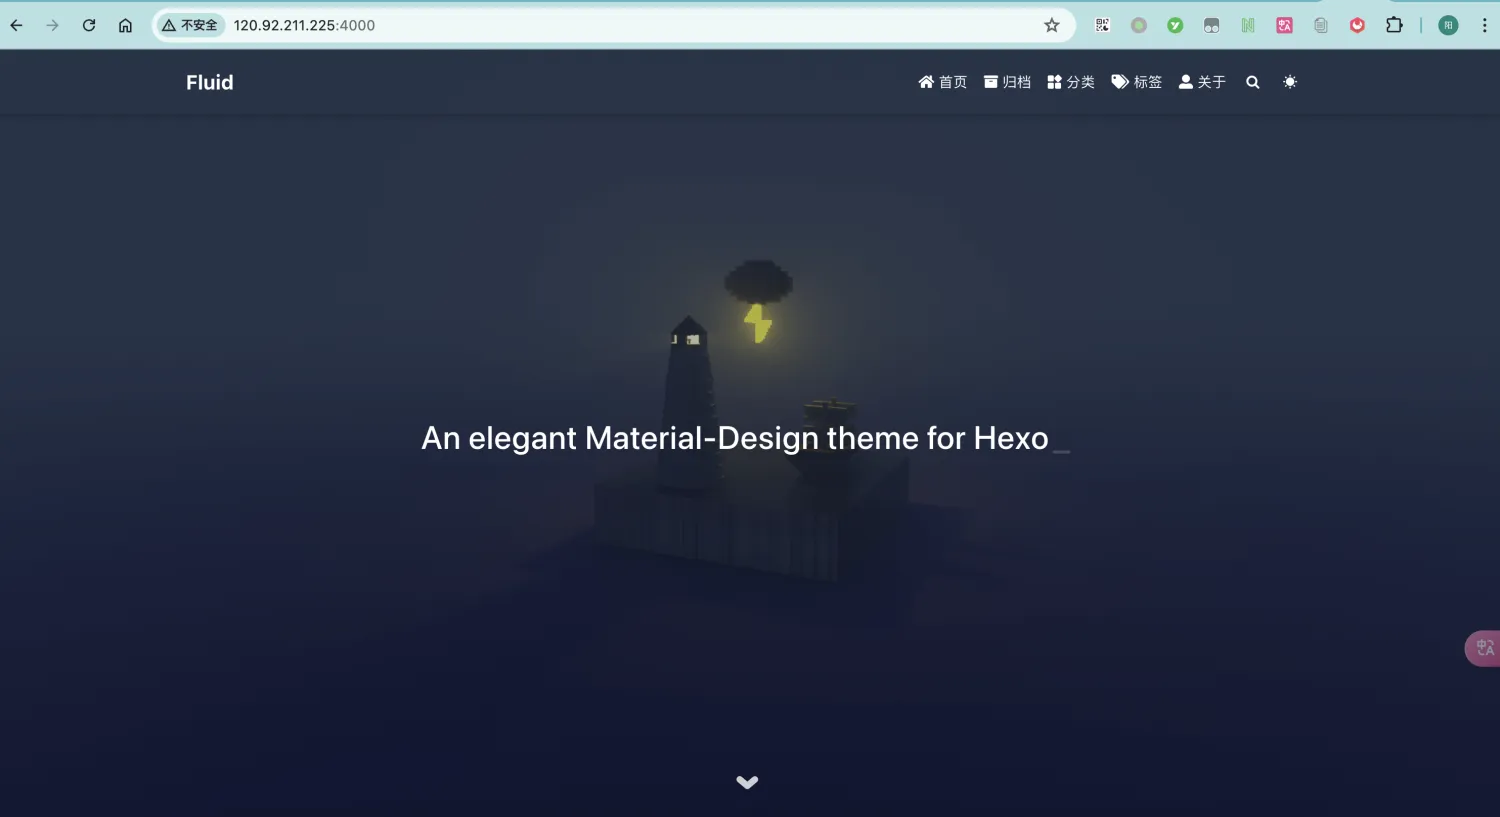Click the floating translate button at right edge
1500x817 pixels.
[1483, 648]
